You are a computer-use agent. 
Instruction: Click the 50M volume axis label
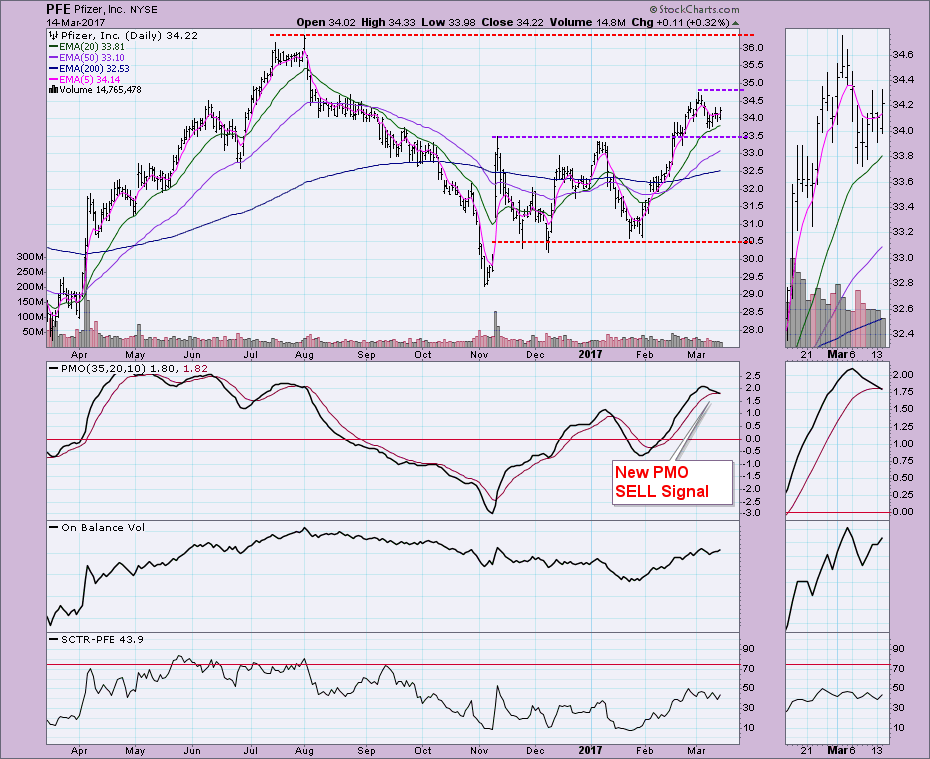(x=33, y=331)
